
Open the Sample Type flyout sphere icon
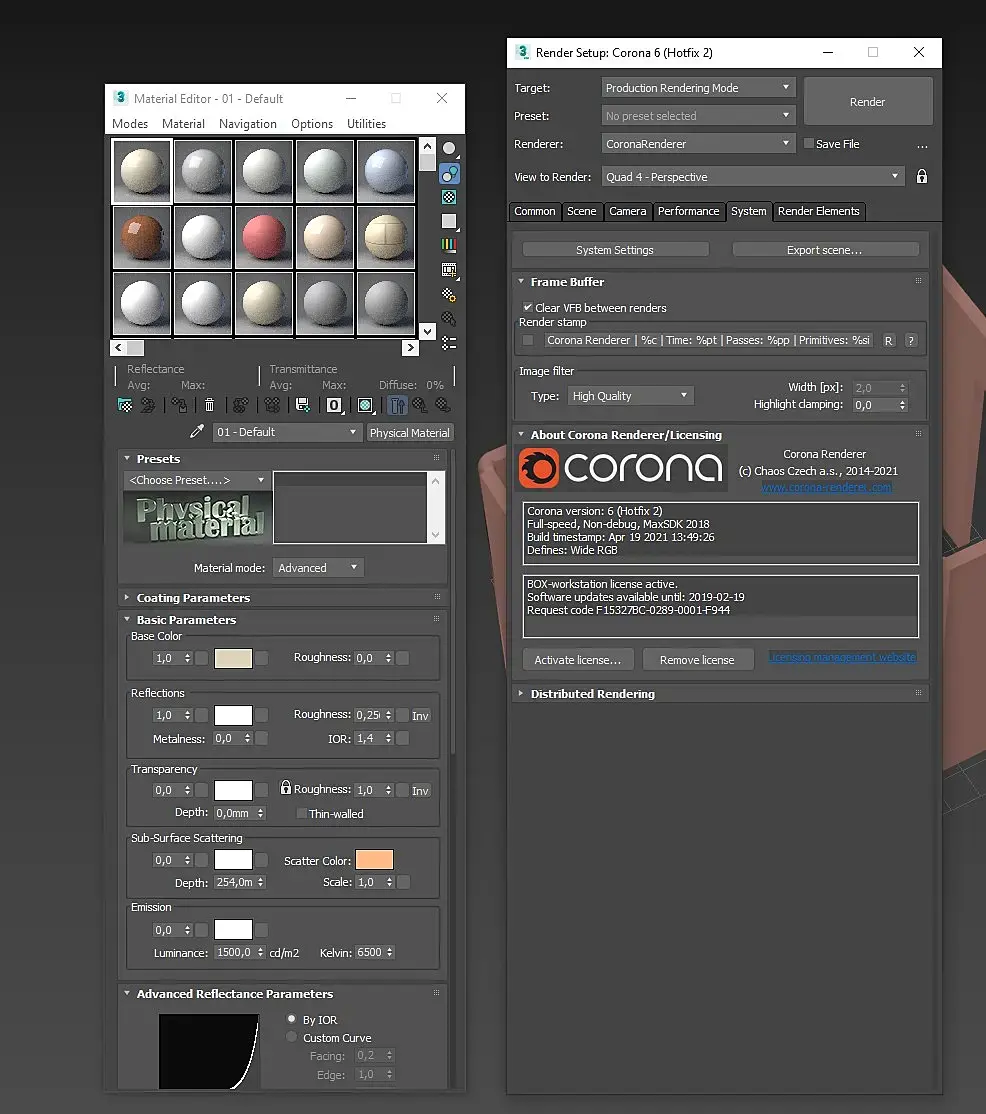(x=449, y=148)
